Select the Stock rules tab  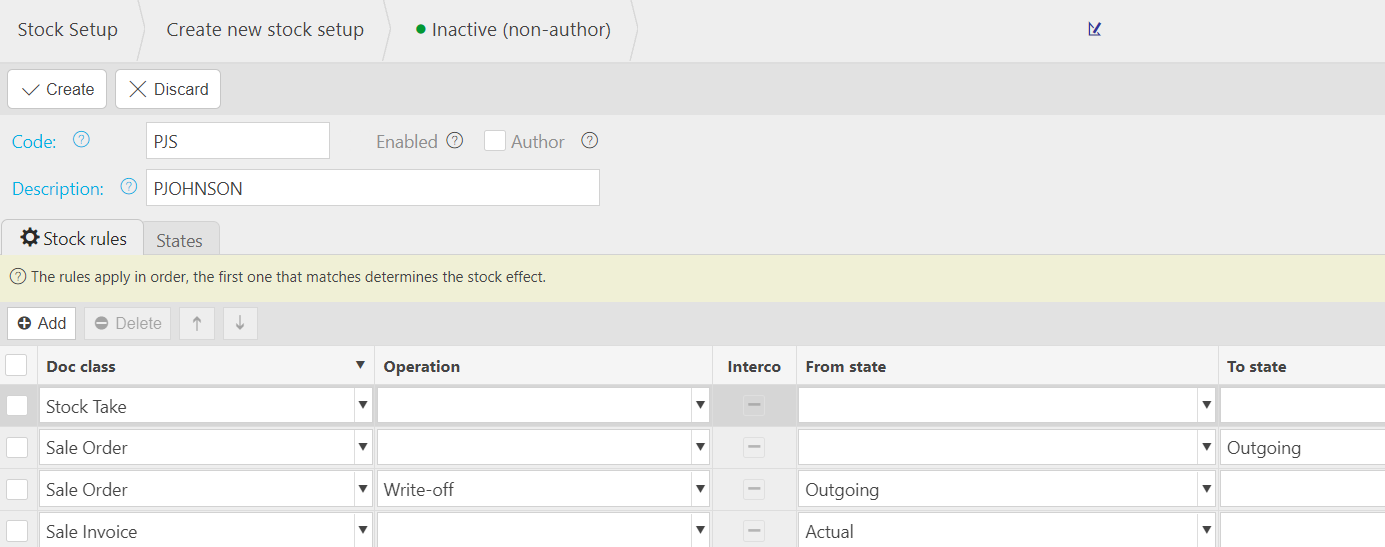74,239
